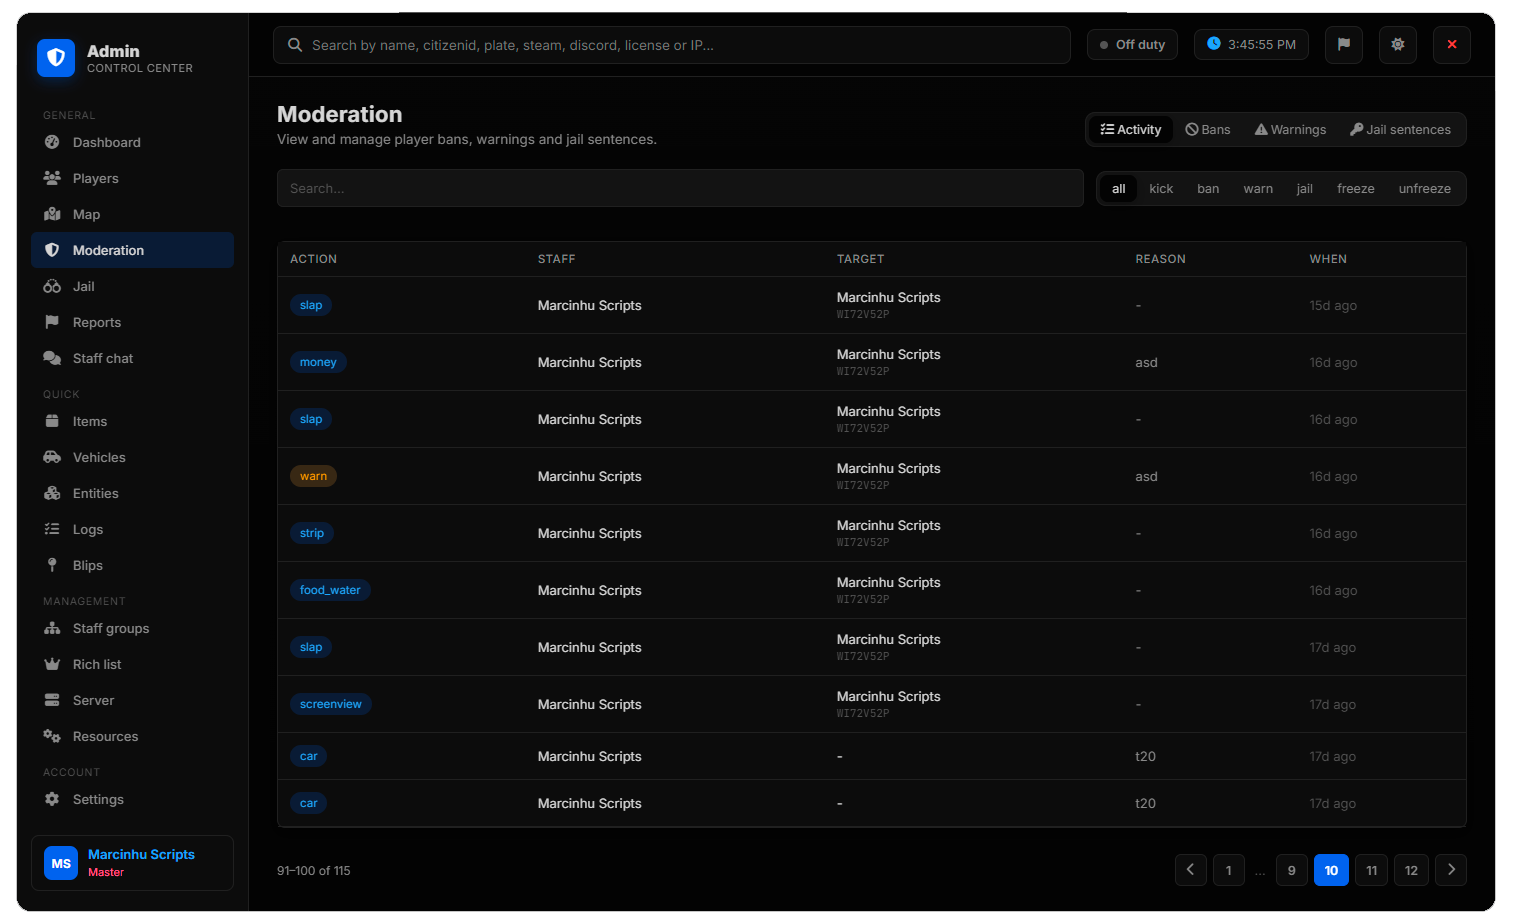This screenshot has height=921, width=1513.
Task: Jump to page 12
Action: [x=1411, y=870]
